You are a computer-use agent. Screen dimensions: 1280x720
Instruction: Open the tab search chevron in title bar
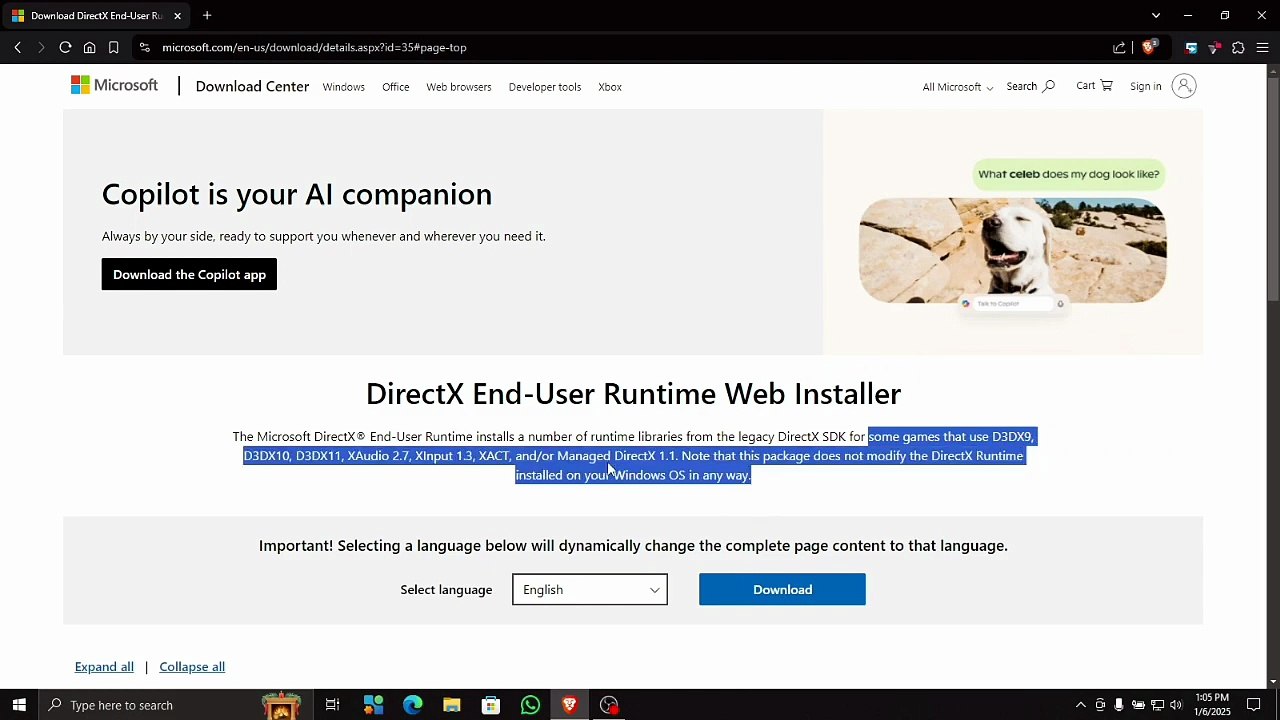[1156, 15]
